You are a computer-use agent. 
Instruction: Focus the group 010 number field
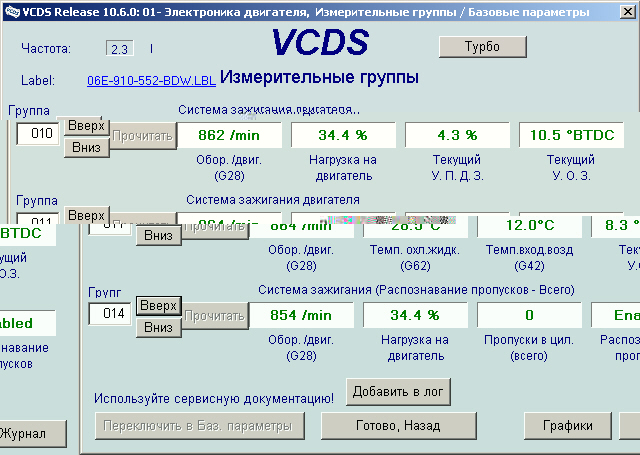[38, 133]
